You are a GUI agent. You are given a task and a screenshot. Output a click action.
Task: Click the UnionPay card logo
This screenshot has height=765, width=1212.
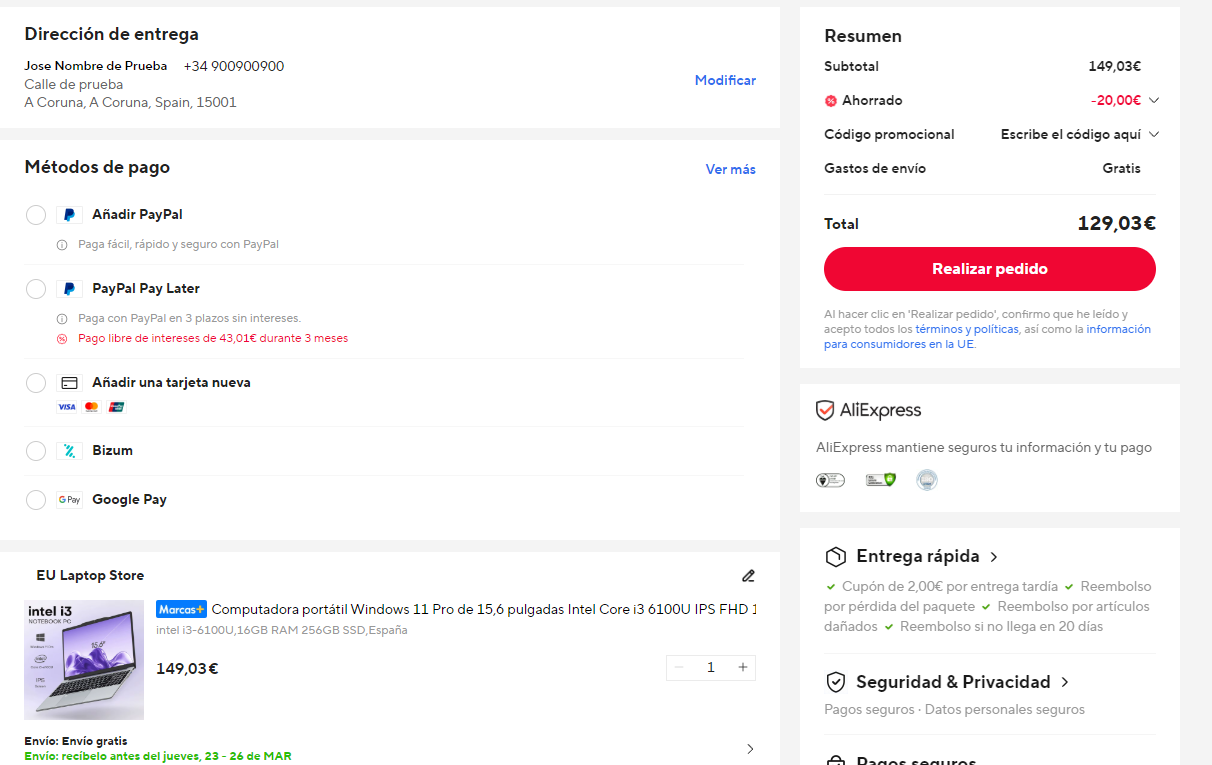pyautogui.click(x=116, y=407)
